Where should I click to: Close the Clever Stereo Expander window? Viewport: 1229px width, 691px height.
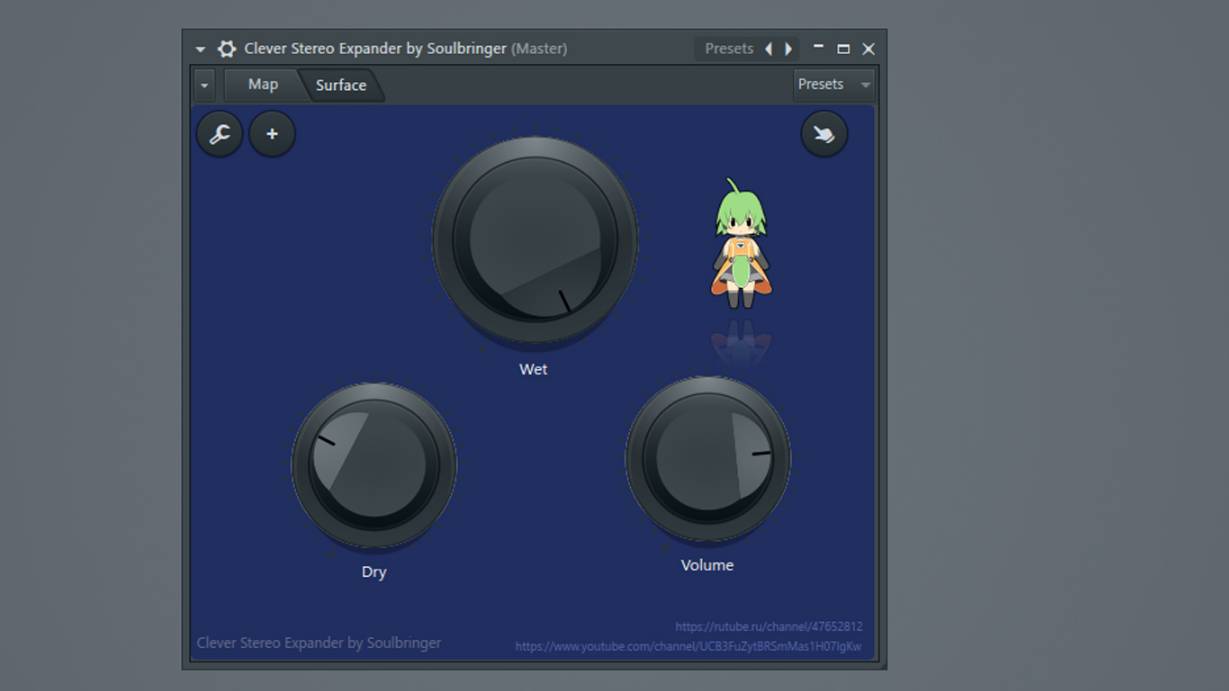[868, 48]
